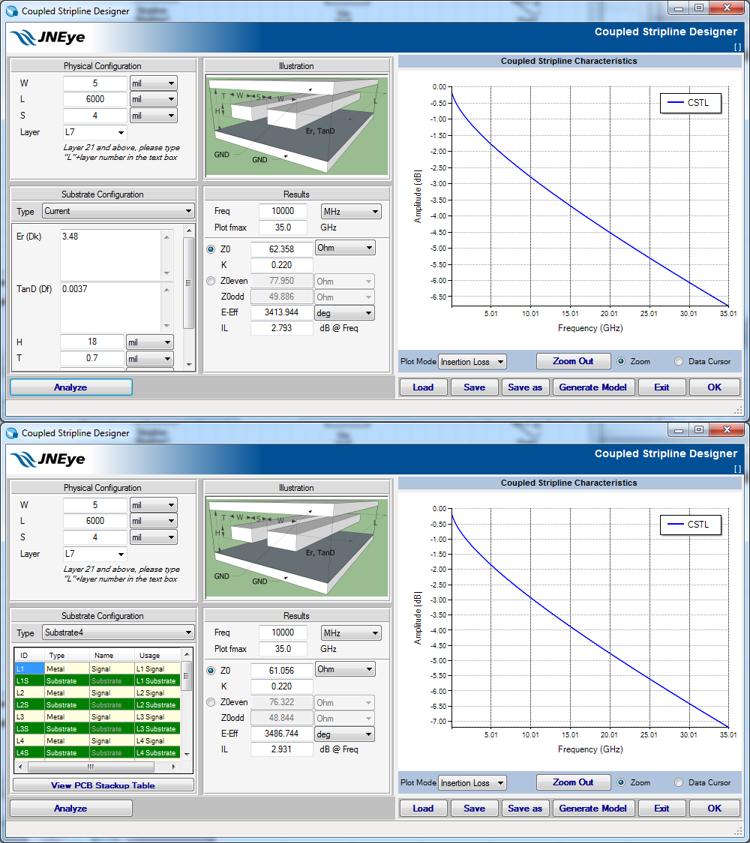Click the CSTL legend in bottom plot
750x843 pixels.
click(x=690, y=525)
